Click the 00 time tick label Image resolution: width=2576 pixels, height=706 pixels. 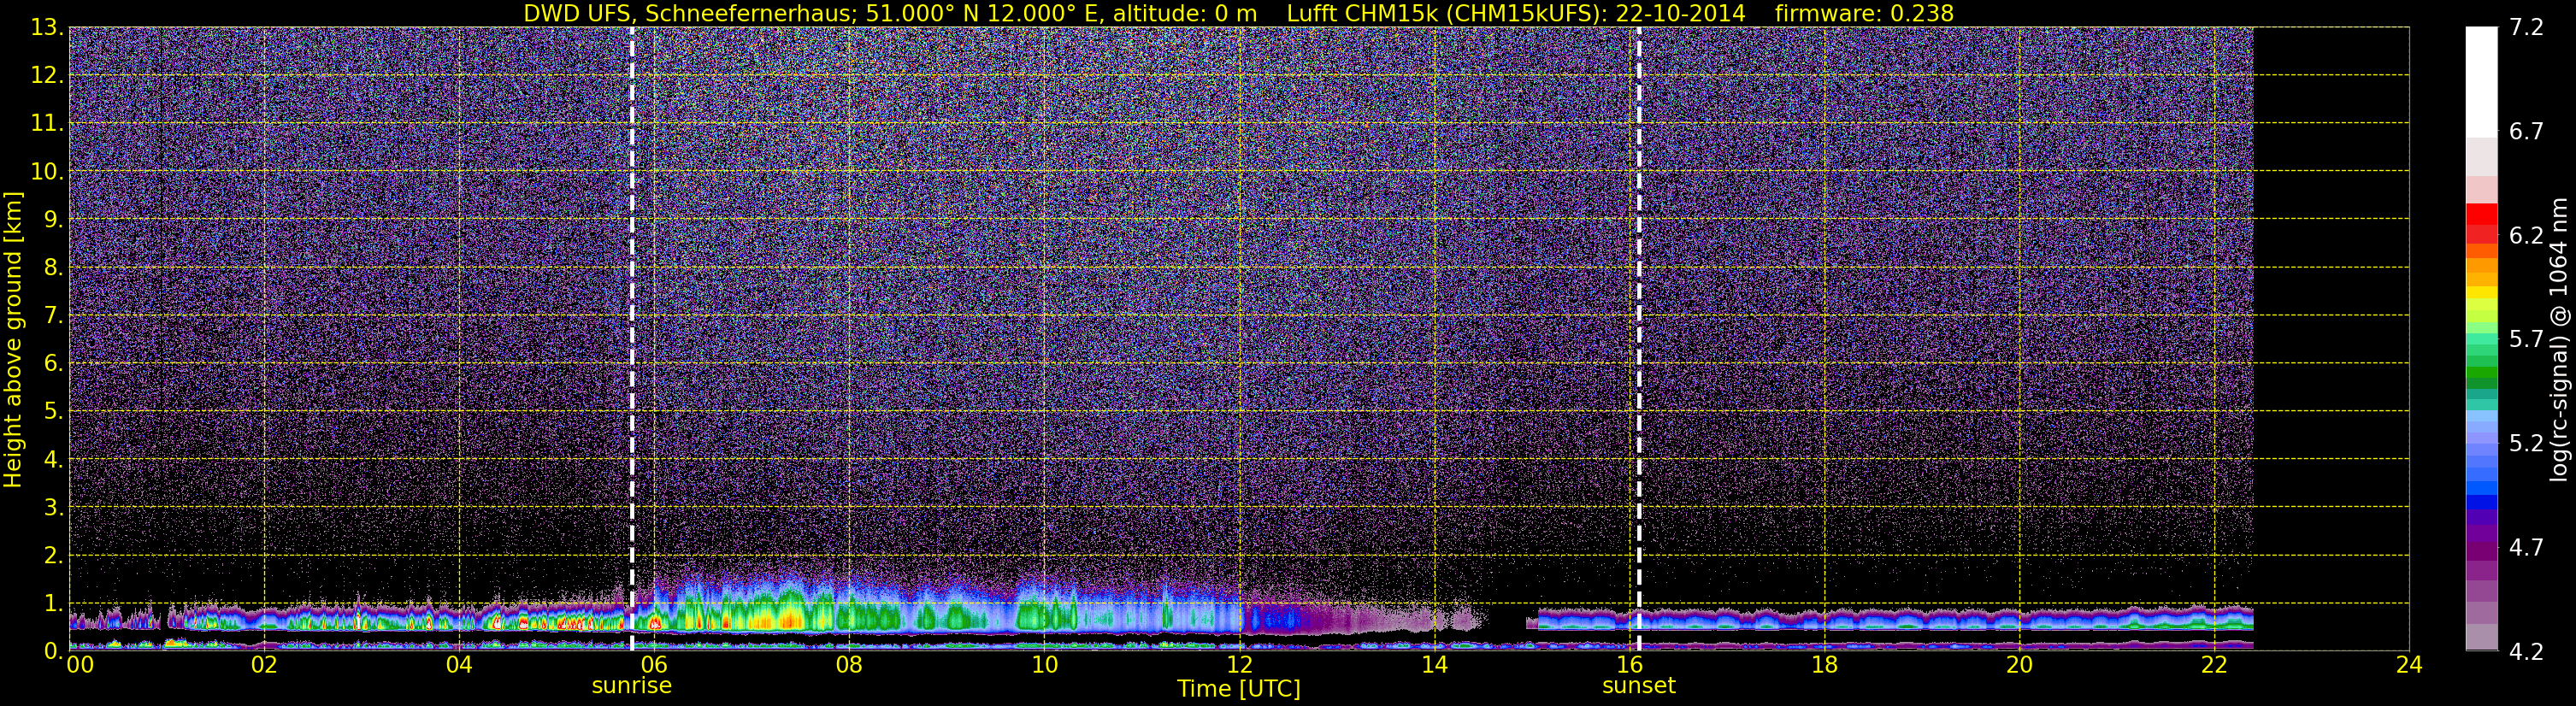coord(80,665)
